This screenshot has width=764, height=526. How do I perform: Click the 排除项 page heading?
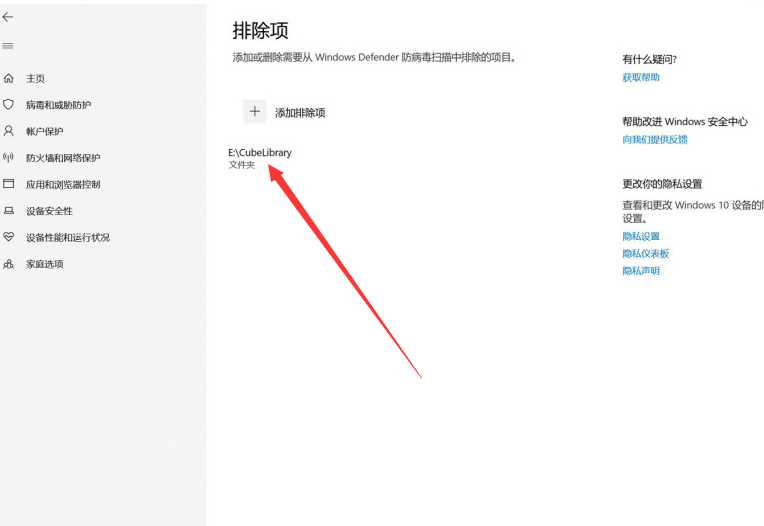click(260, 30)
